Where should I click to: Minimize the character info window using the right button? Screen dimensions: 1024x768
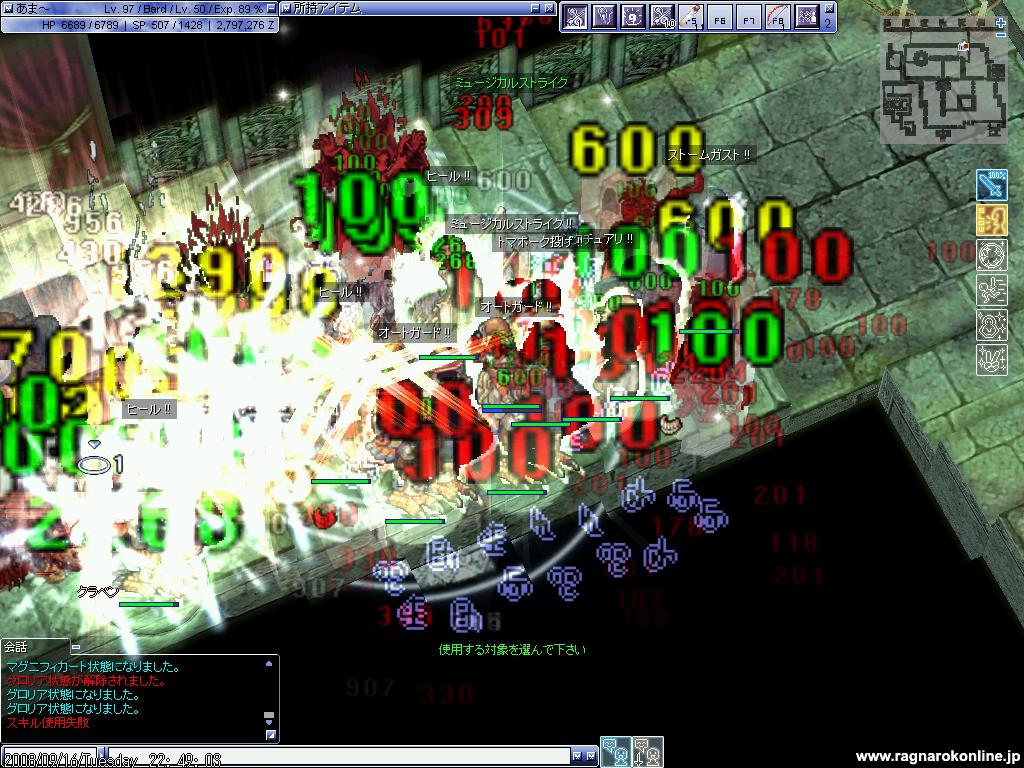(270, 8)
